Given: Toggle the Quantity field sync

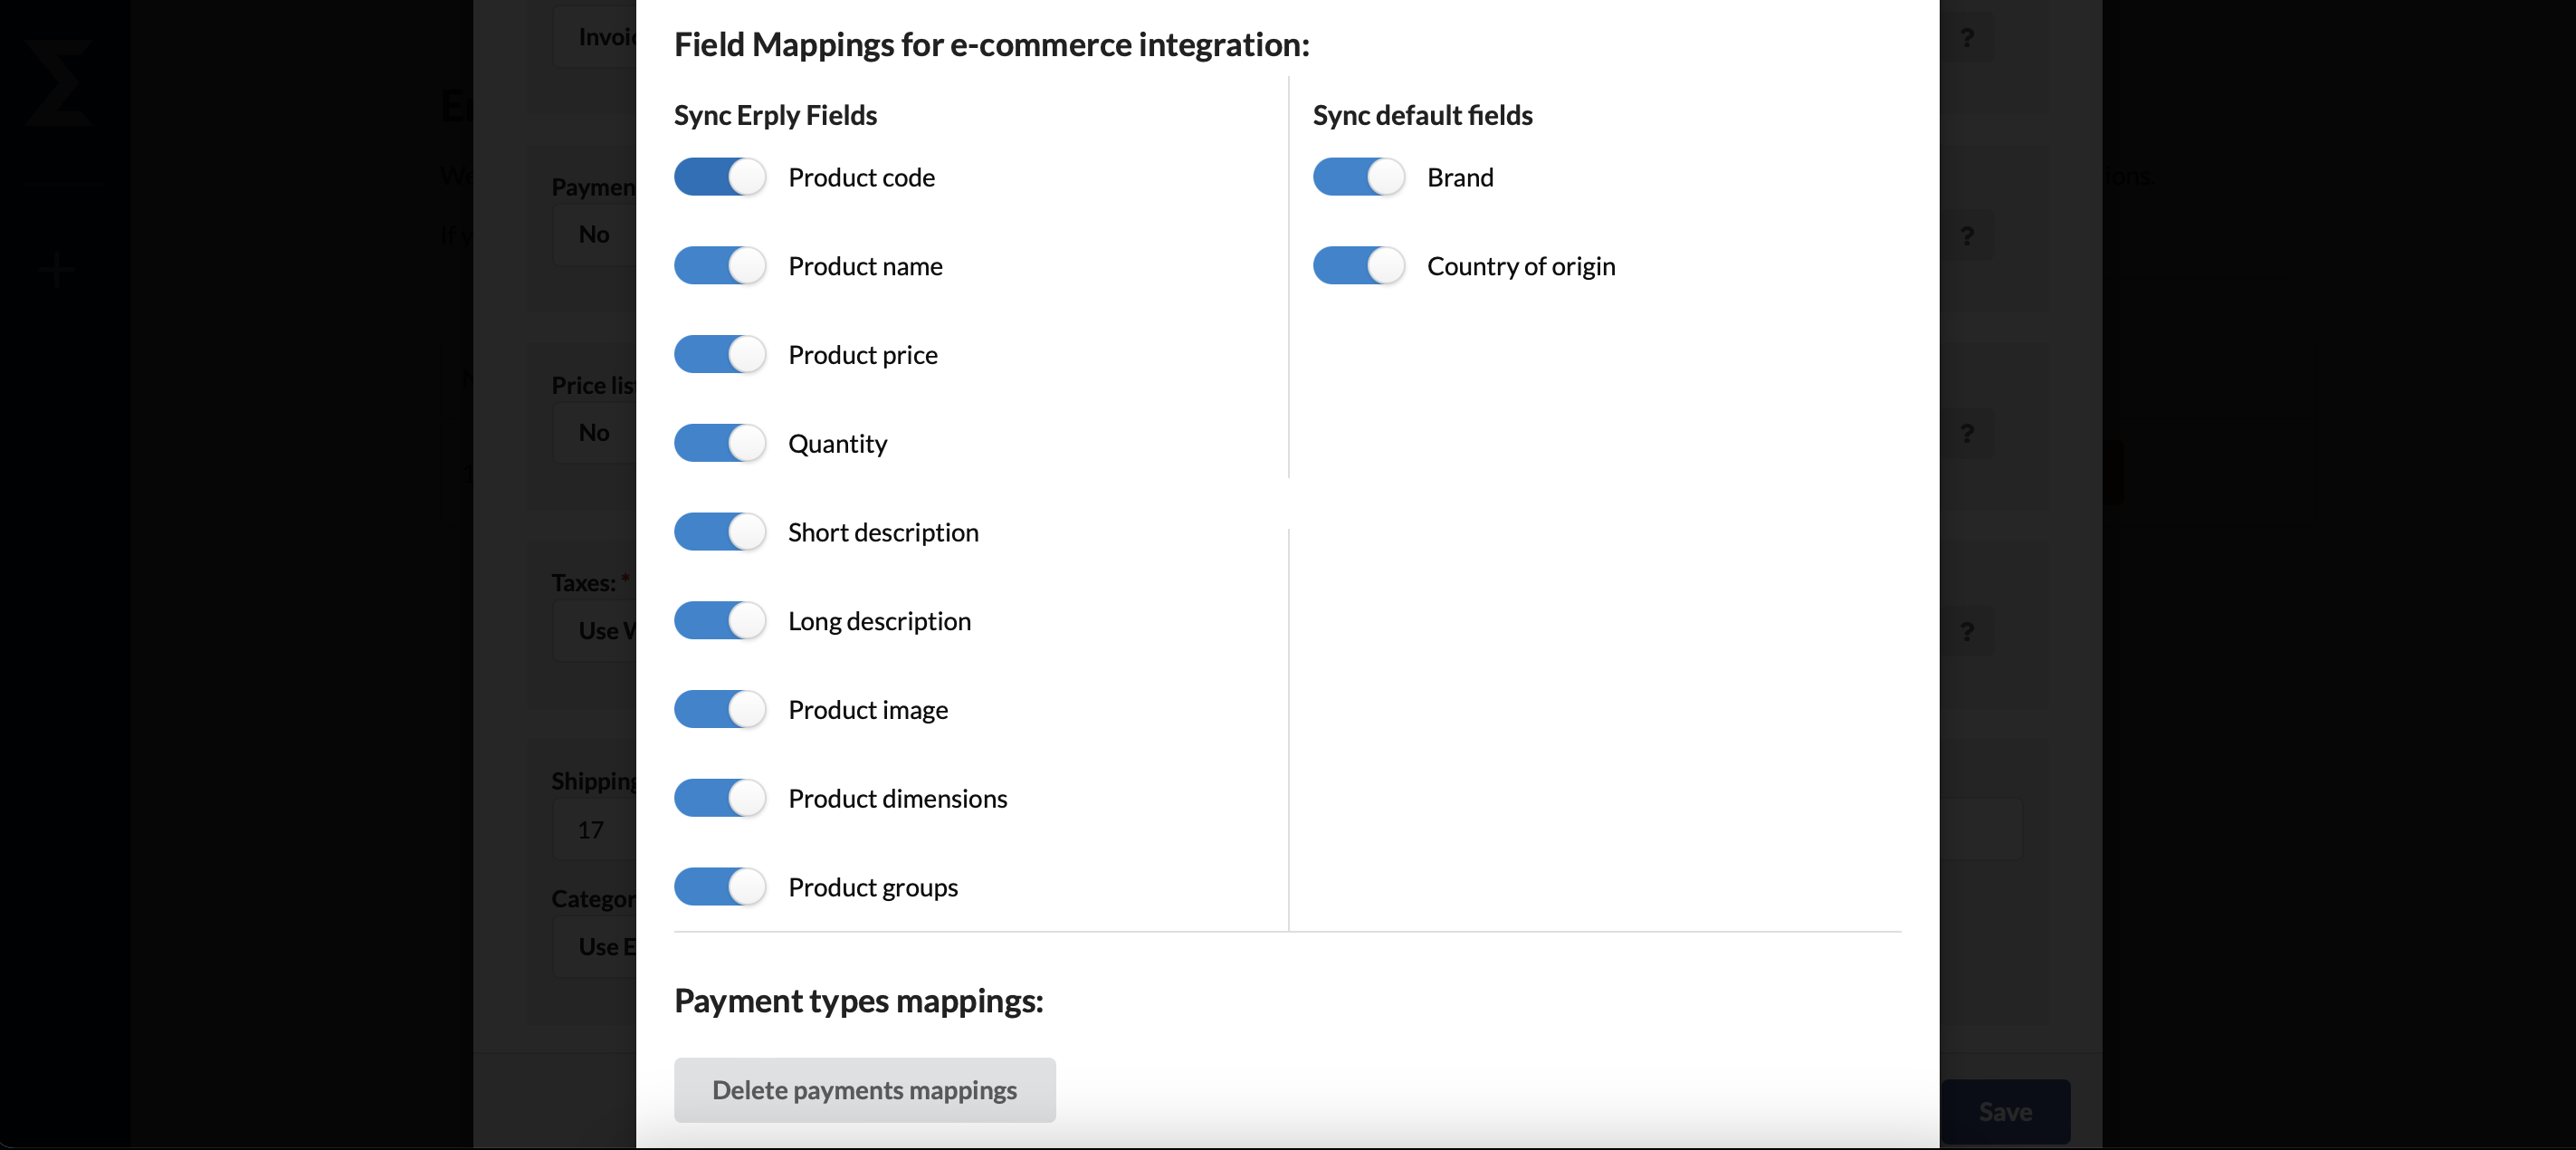Looking at the screenshot, I should 720,443.
